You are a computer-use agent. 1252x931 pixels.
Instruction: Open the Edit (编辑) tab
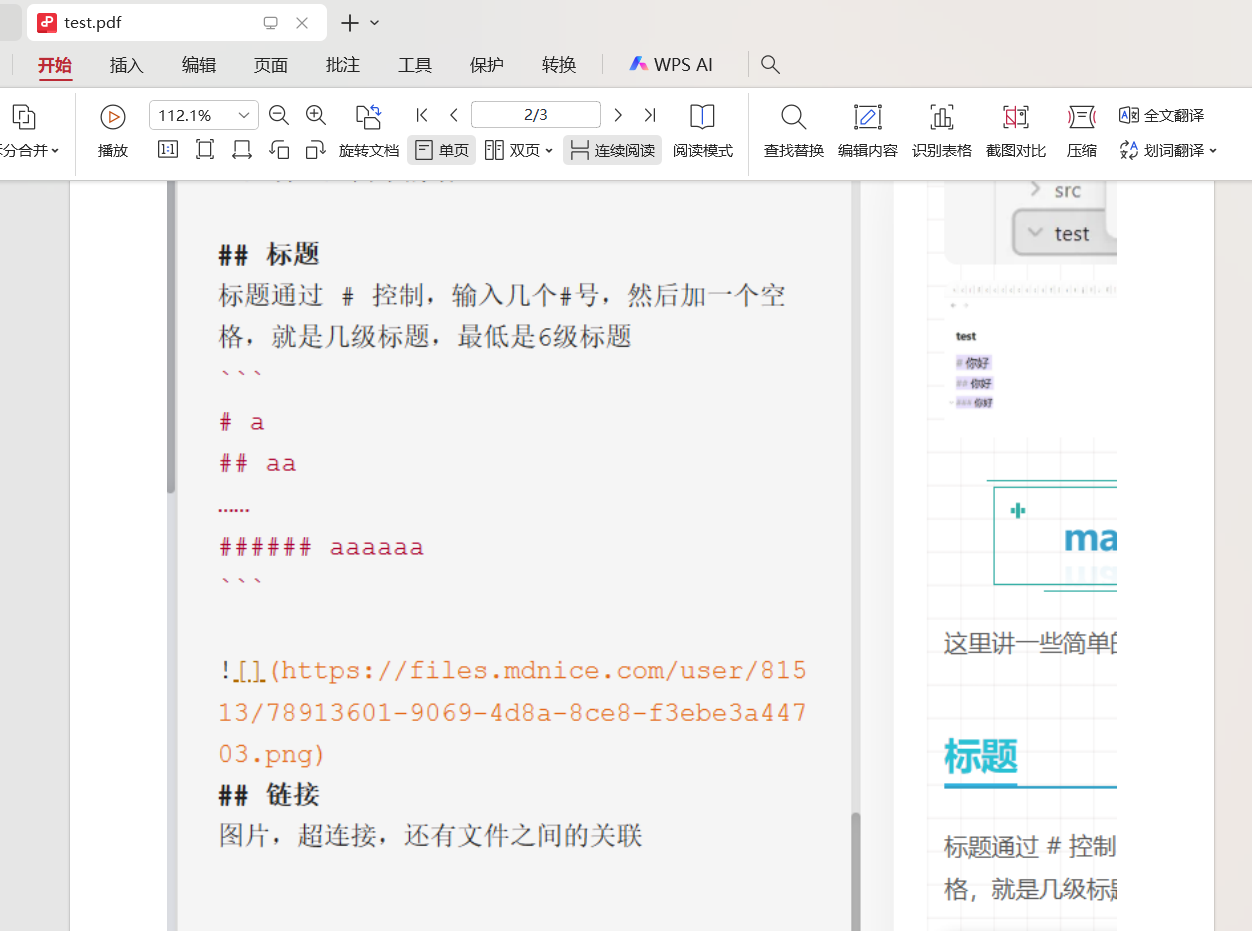point(199,65)
